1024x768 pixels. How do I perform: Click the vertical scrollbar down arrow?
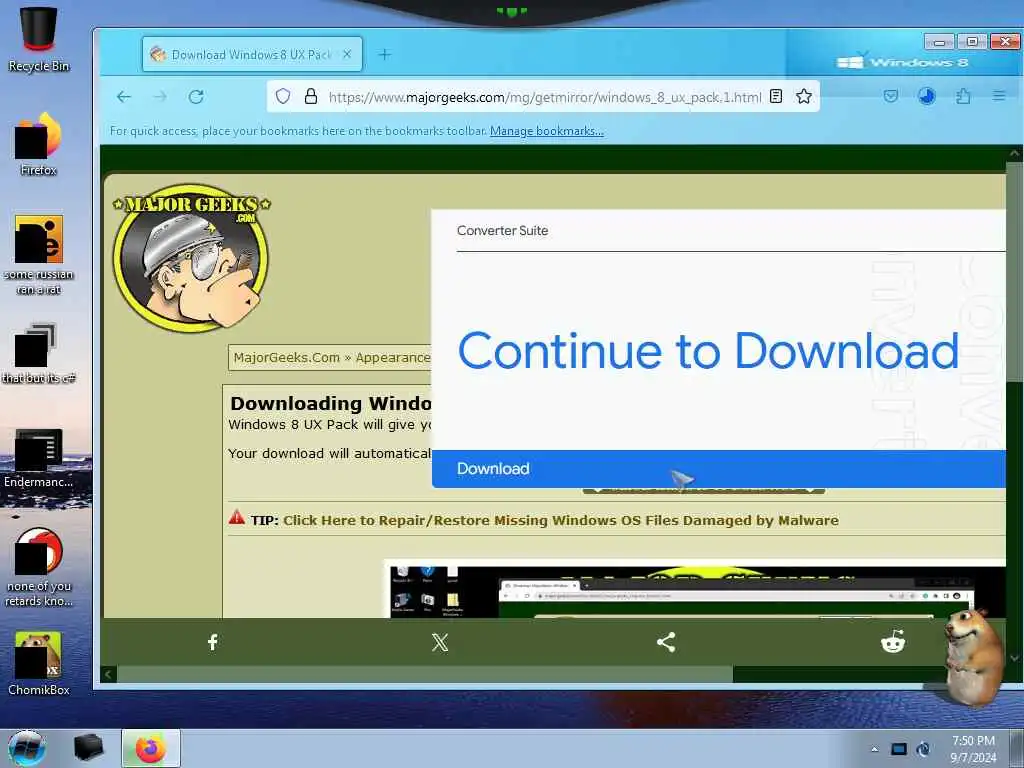click(1015, 658)
